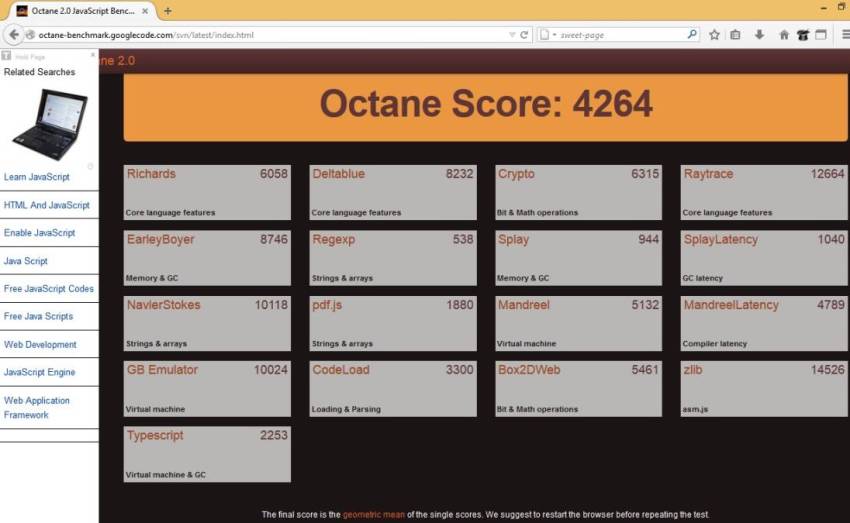
Task: Click the Typescript score 2253
Action: (x=273, y=436)
